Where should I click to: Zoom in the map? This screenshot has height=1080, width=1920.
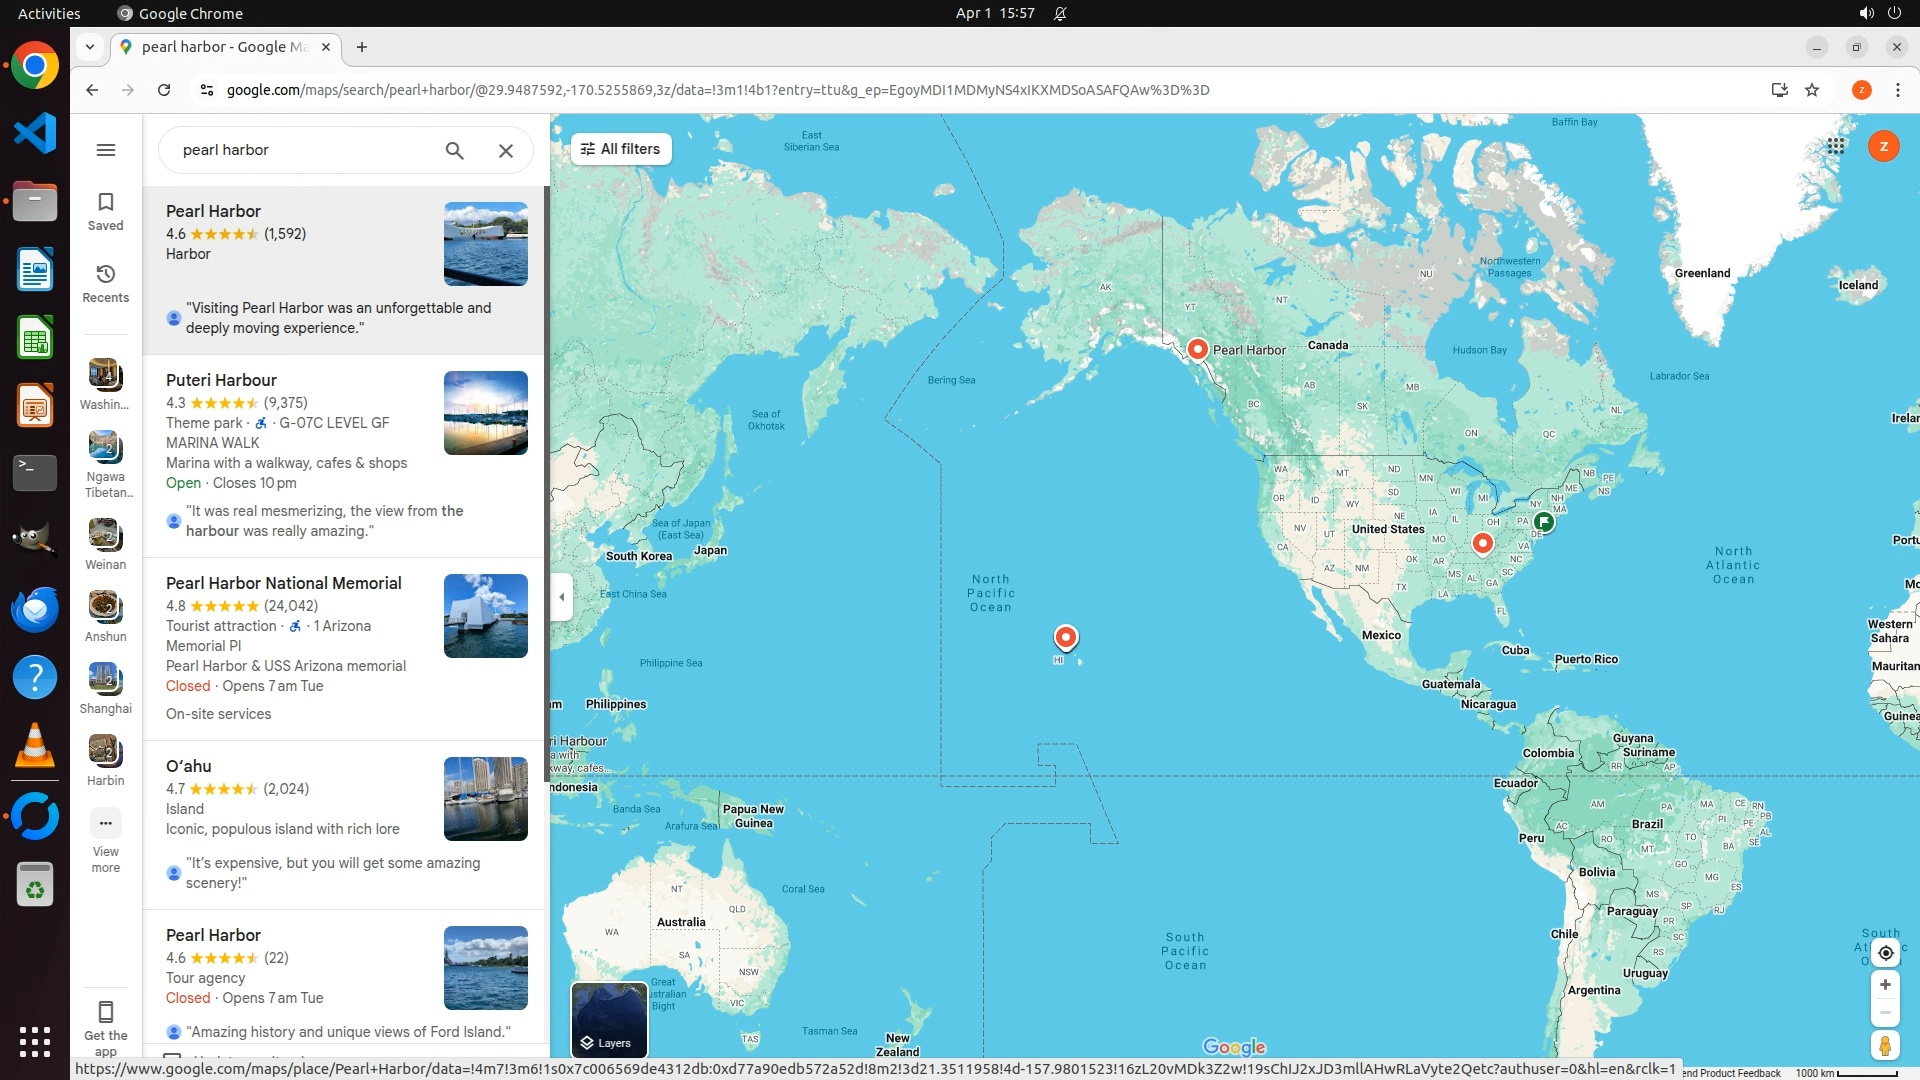[1885, 985]
